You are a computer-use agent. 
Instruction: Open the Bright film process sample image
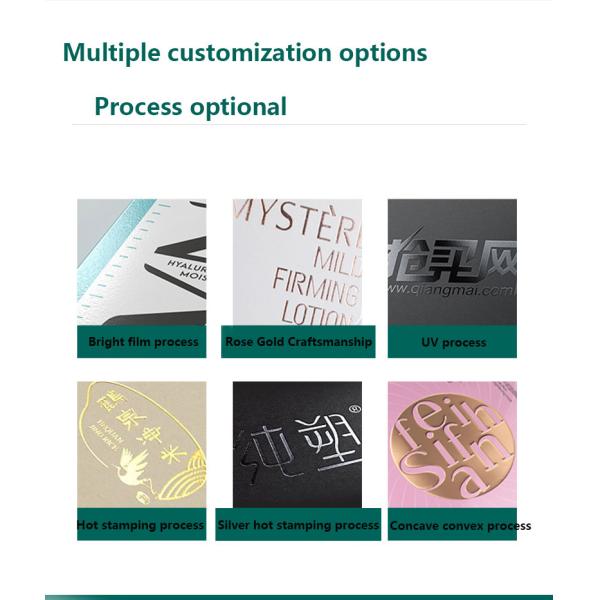[142, 262]
